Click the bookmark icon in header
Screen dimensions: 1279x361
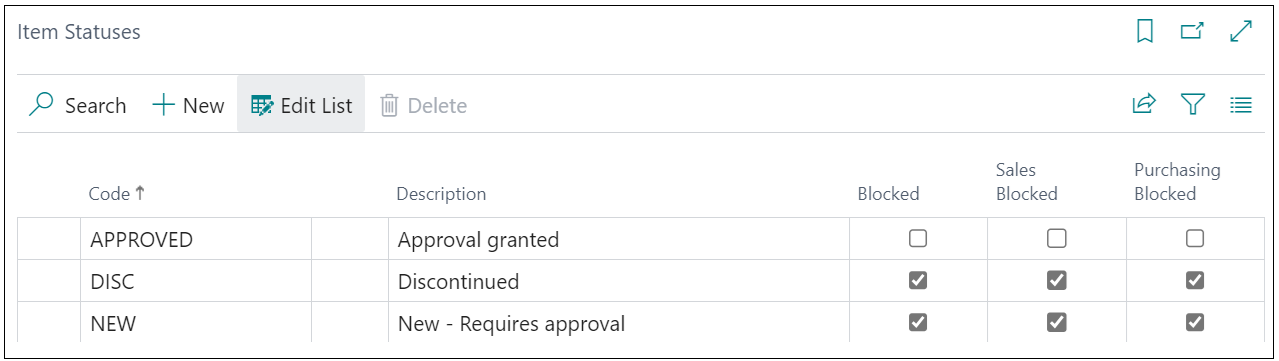[1145, 32]
